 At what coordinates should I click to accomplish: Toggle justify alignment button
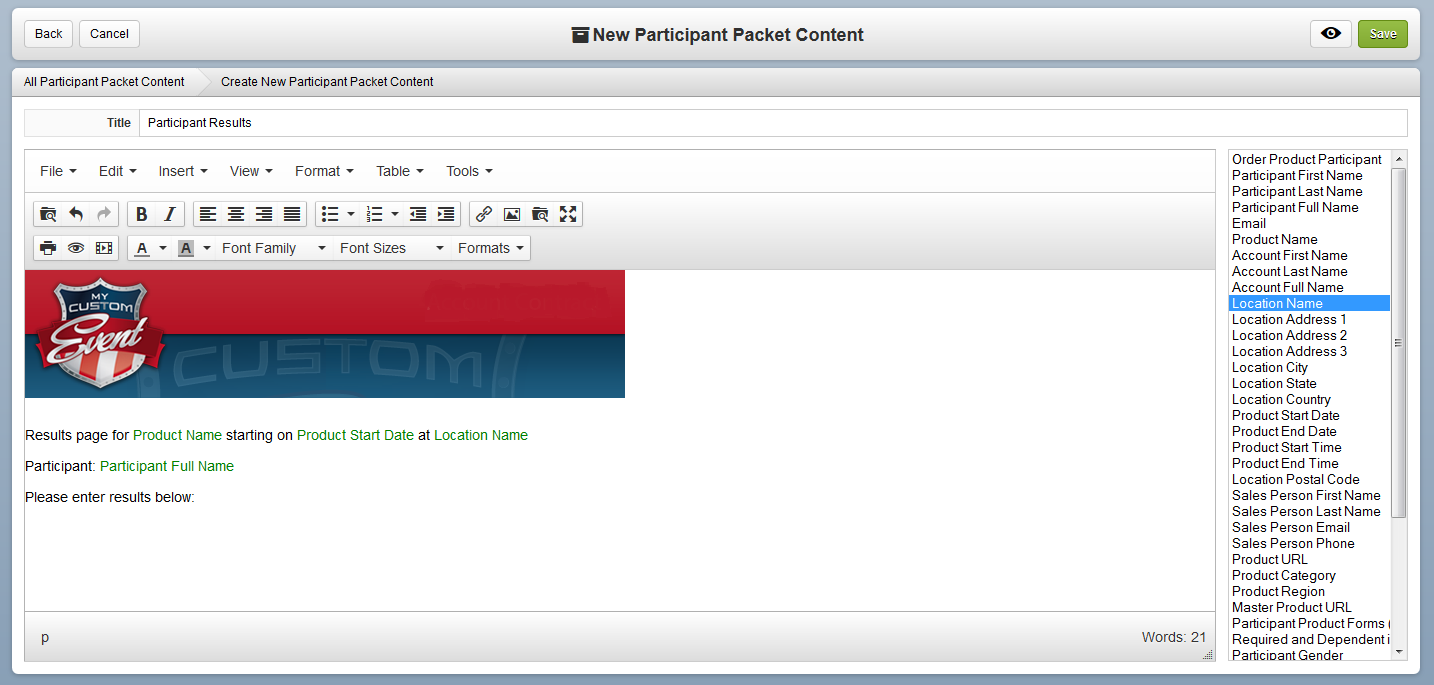(292, 214)
